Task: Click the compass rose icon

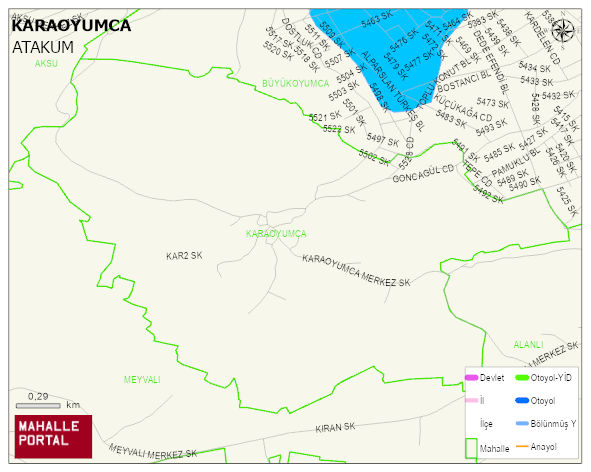Action: tap(562, 31)
